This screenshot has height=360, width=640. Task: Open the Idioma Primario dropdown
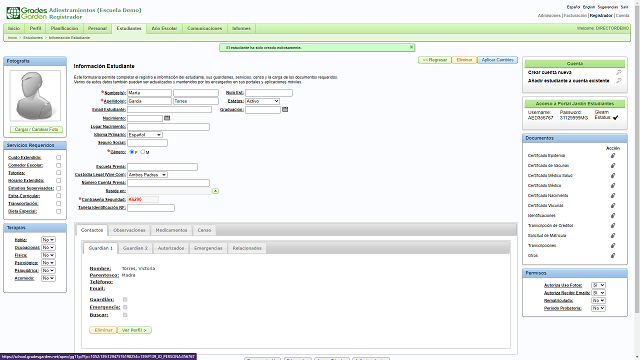(x=145, y=135)
